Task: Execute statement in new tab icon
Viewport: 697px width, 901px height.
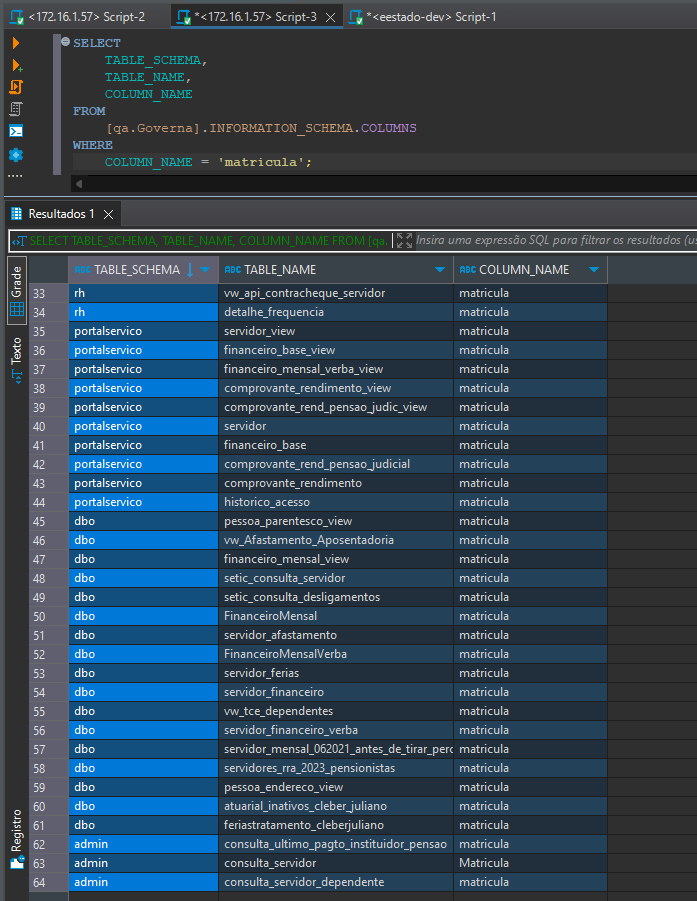Action: [17, 66]
